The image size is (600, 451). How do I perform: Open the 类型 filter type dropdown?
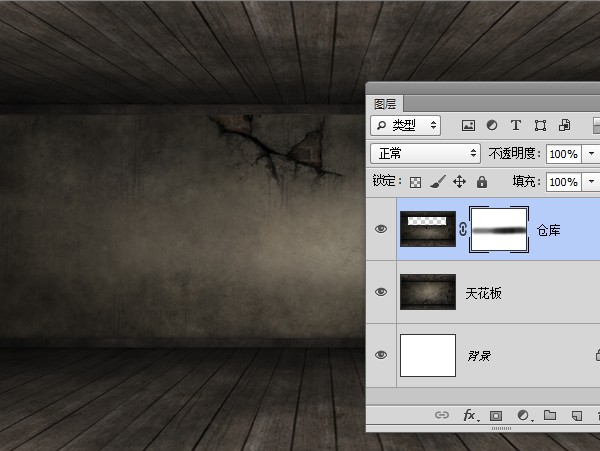pyautogui.click(x=406, y=125)
